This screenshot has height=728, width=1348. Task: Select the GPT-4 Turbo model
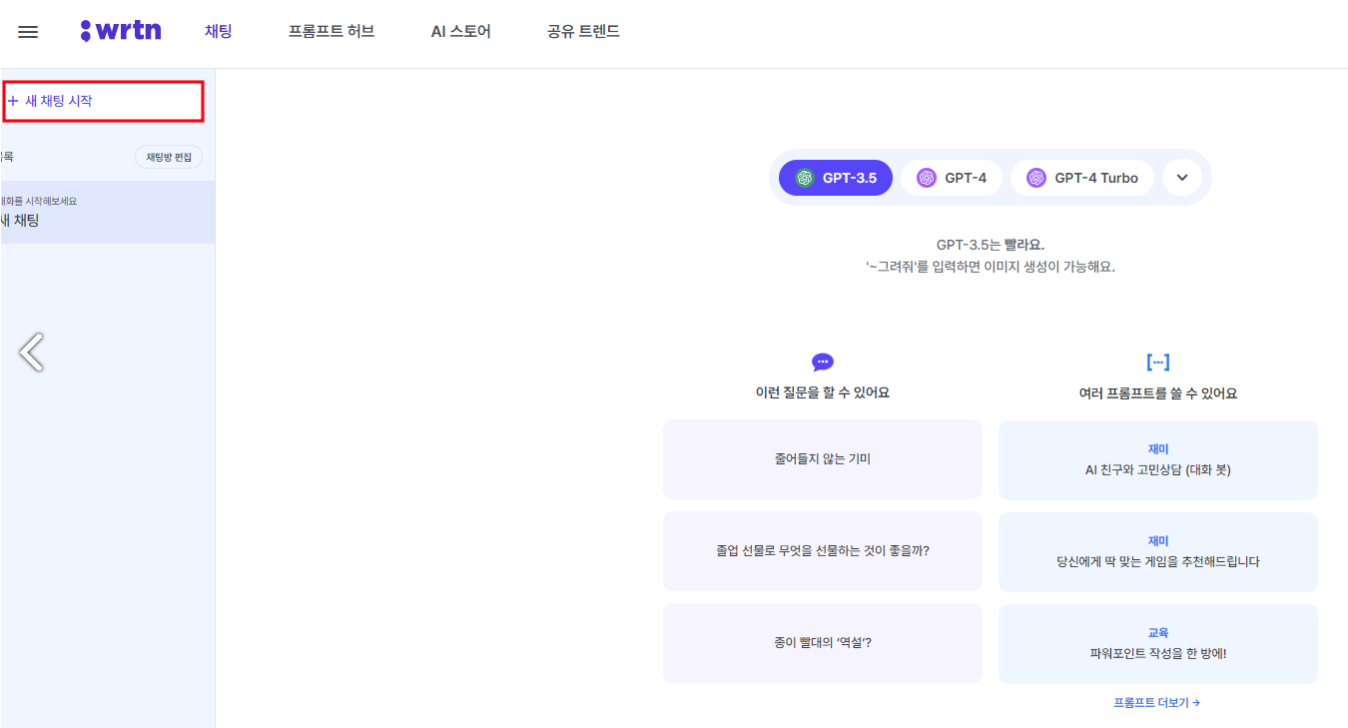1082,178
